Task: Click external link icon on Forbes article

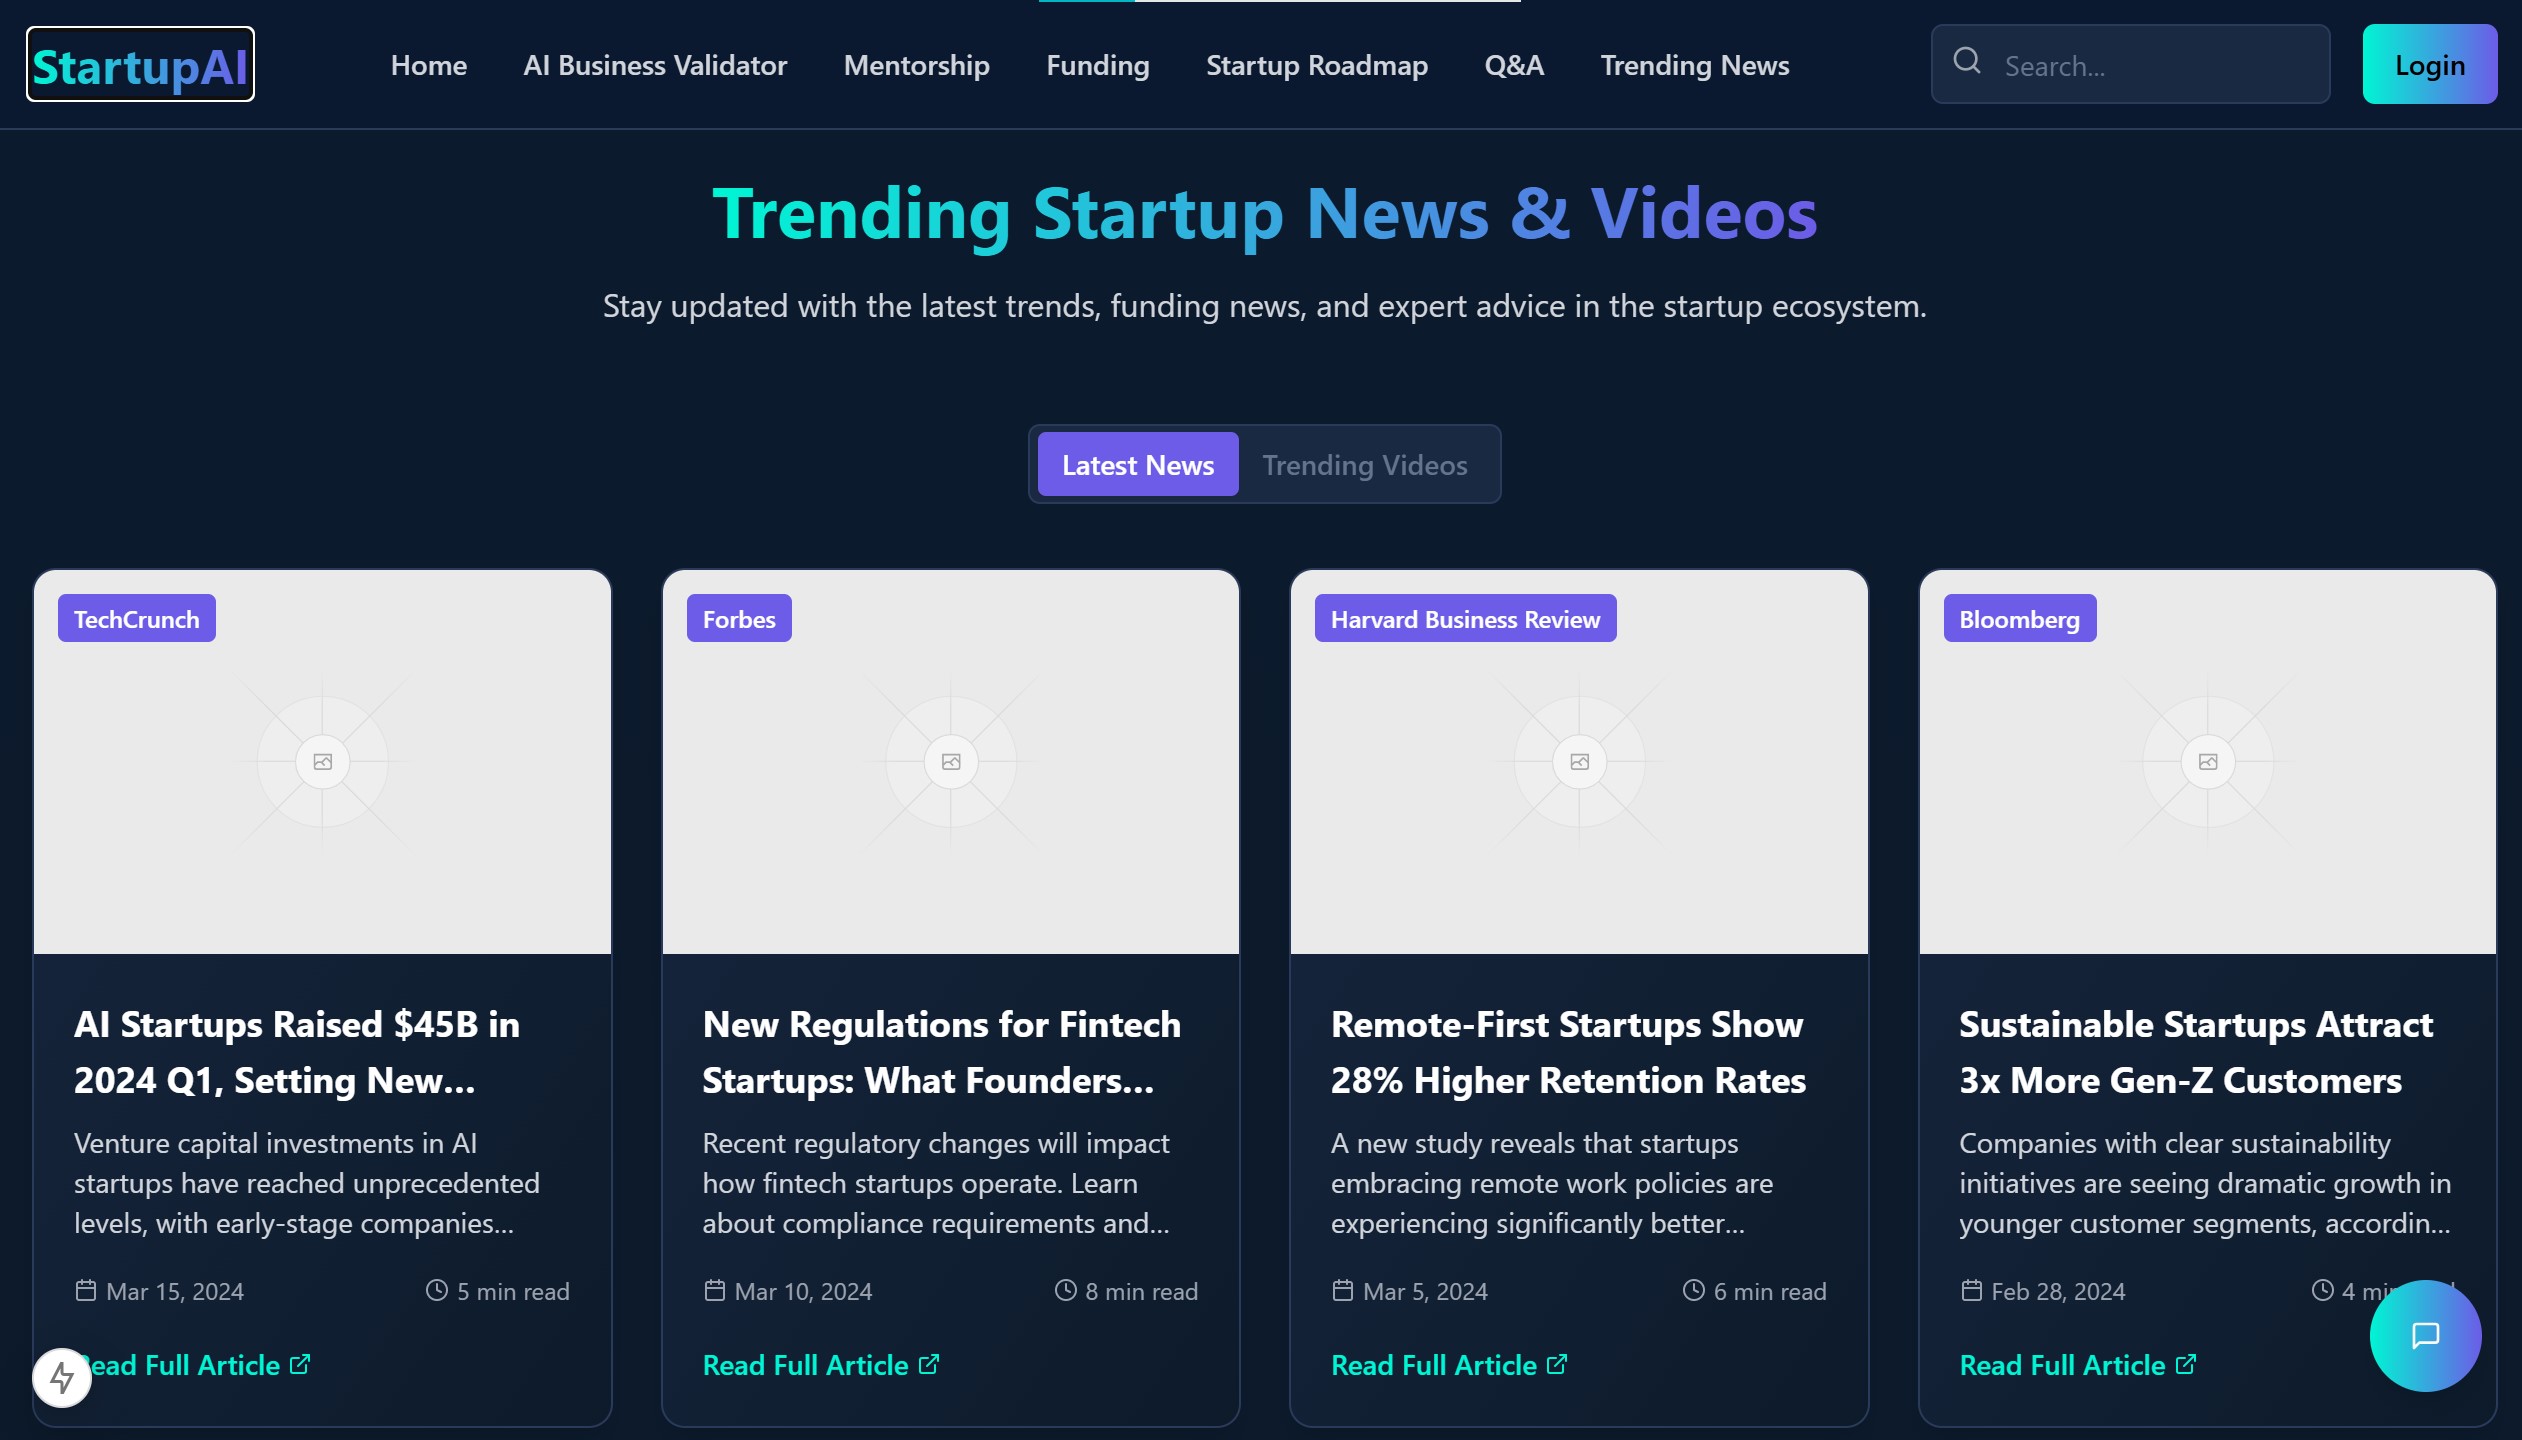Action: pos(929,1364)
